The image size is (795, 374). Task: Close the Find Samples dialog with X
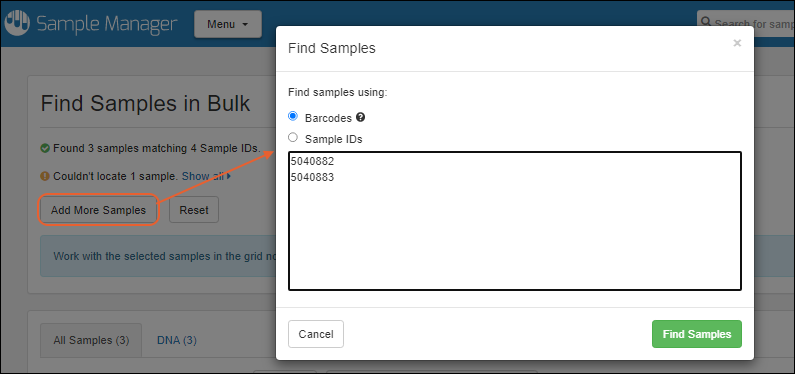[737, 43]
